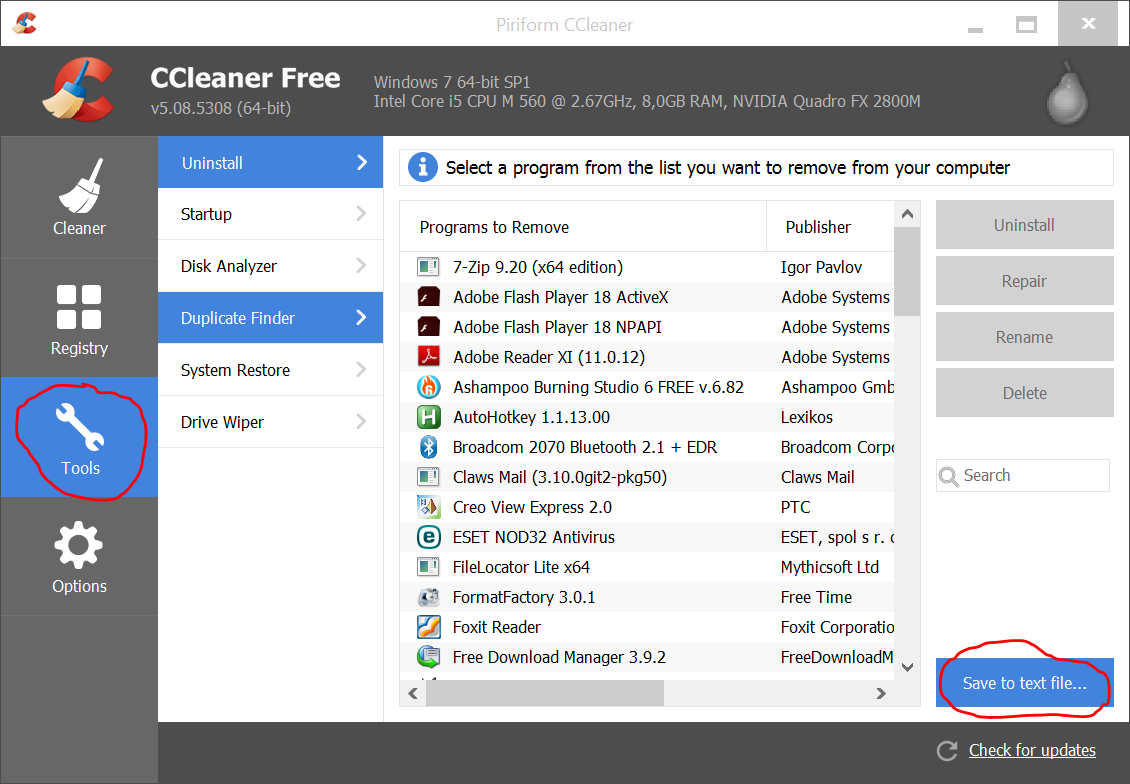The width and height of the screenshot is (1130, 784).
Task: Click in the Search input field
Action: 1023,476
